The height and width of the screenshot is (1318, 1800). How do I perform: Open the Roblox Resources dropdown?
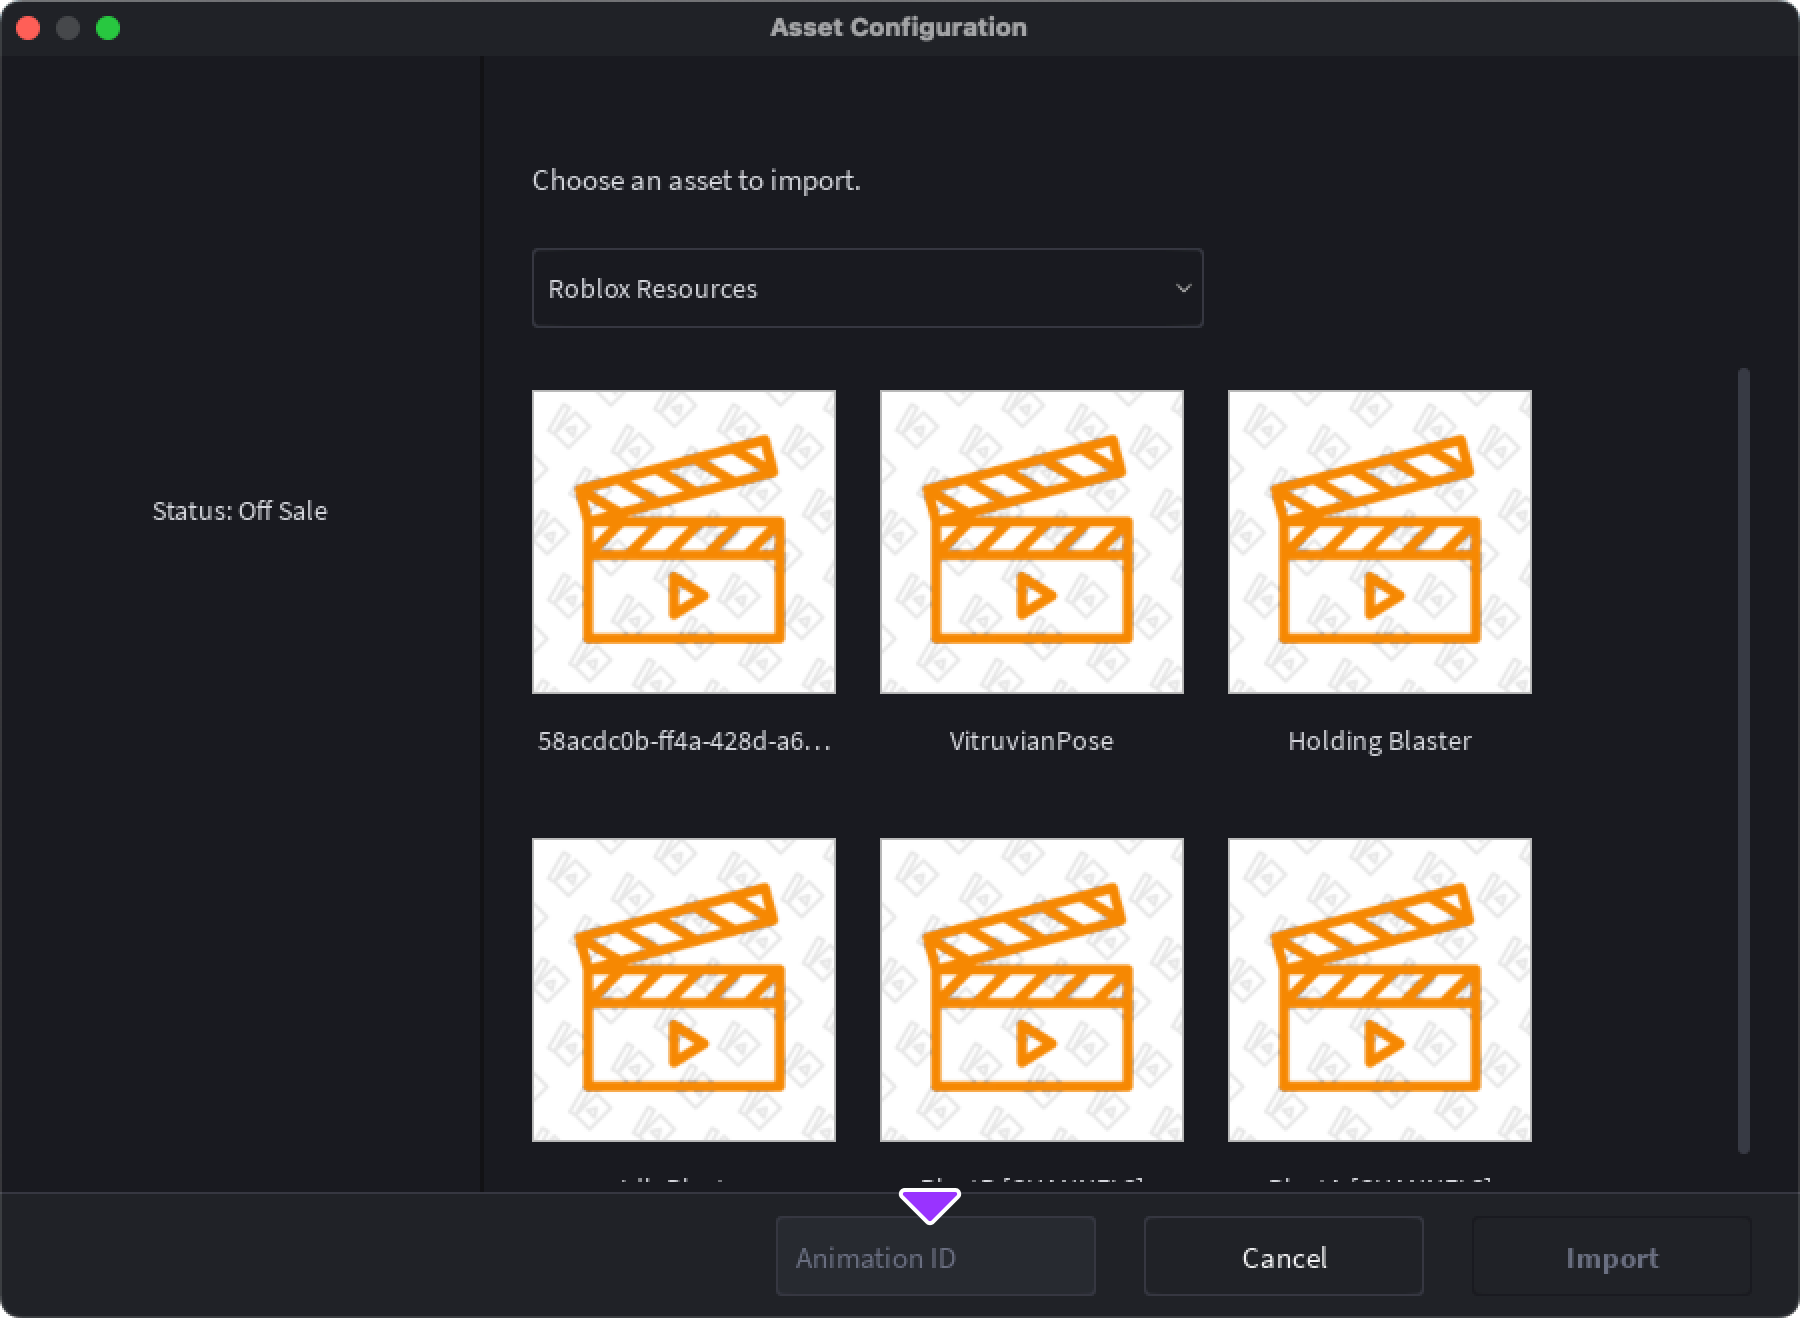[867, 288]
